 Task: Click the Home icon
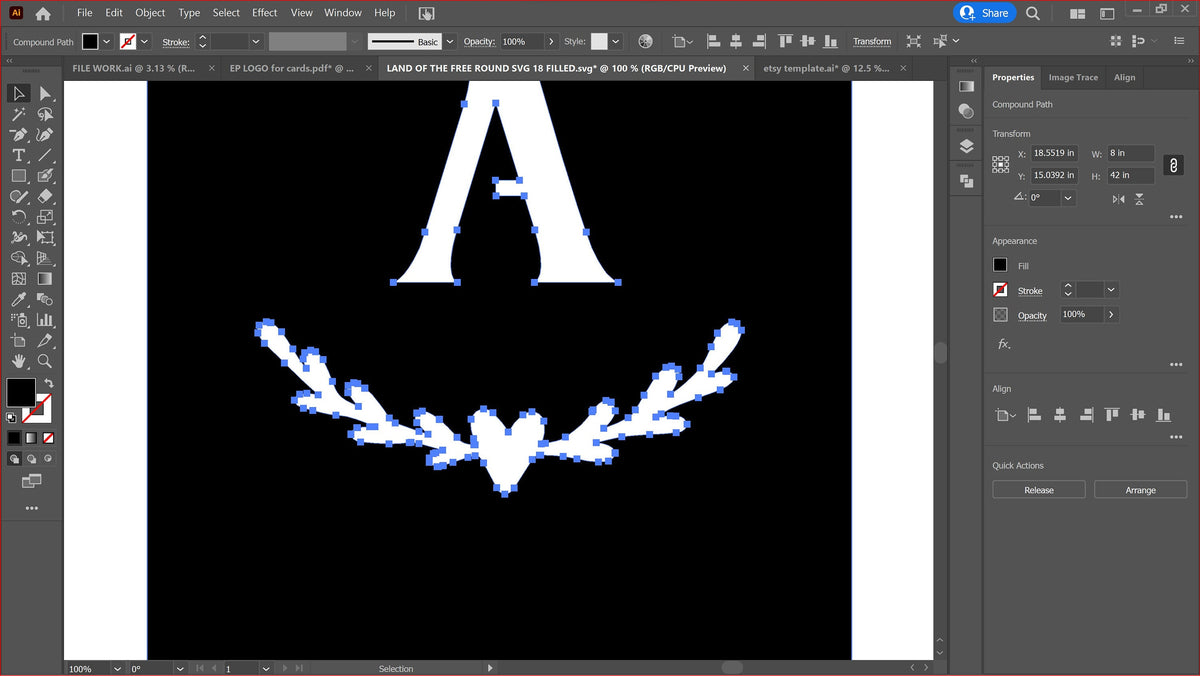click(x=43, y=13)
